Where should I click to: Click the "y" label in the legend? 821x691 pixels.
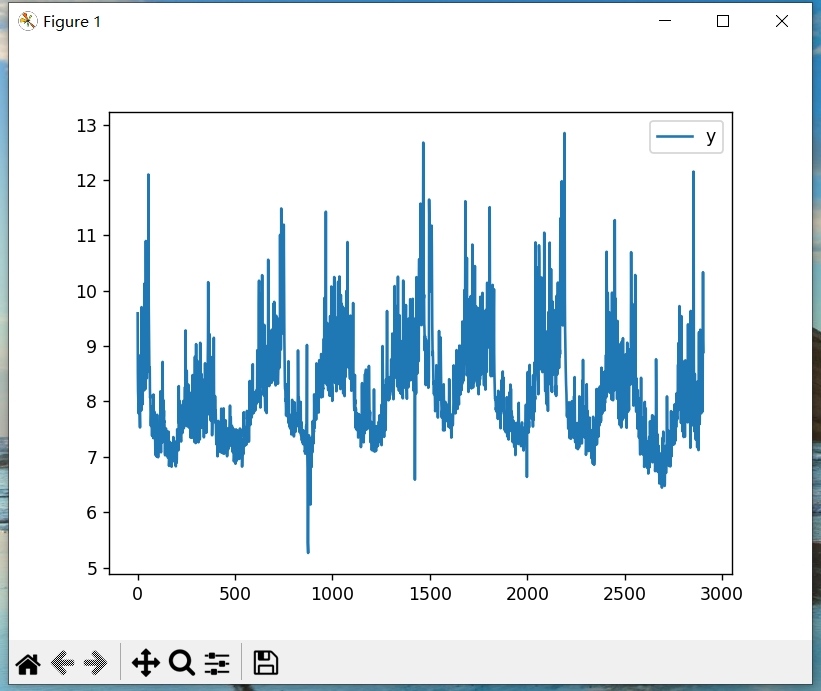[711, 138]
